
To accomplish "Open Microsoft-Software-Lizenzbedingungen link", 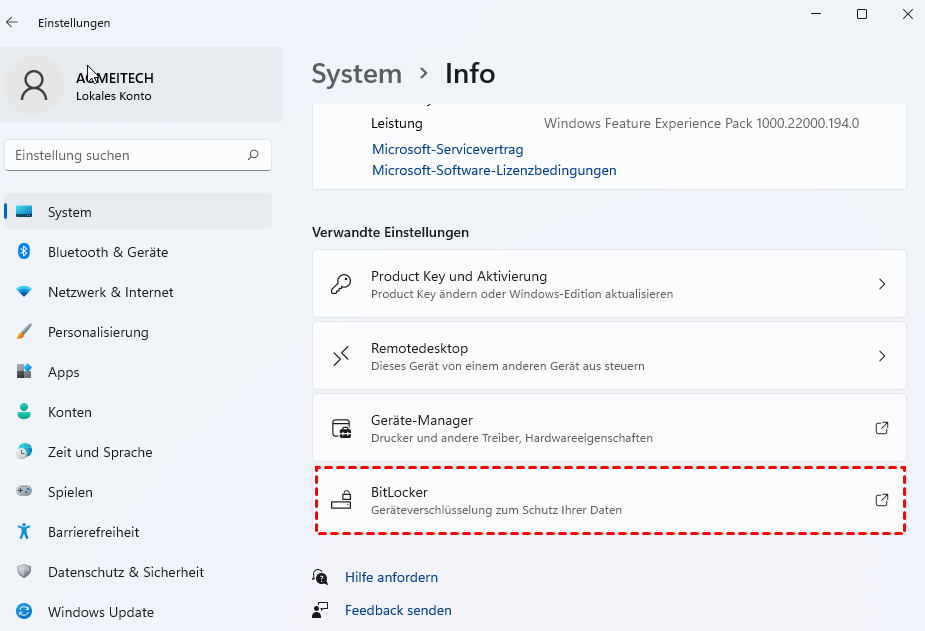I will click(494, 170).
